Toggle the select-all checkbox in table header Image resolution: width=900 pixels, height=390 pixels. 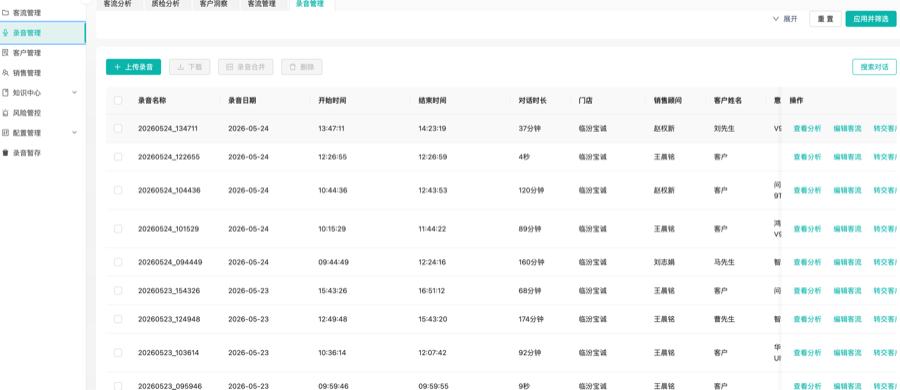[118, 101]
